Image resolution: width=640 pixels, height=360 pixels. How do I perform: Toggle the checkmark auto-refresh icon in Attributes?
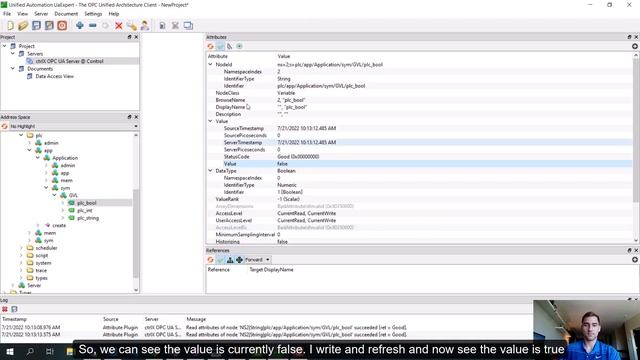[220, 46]
